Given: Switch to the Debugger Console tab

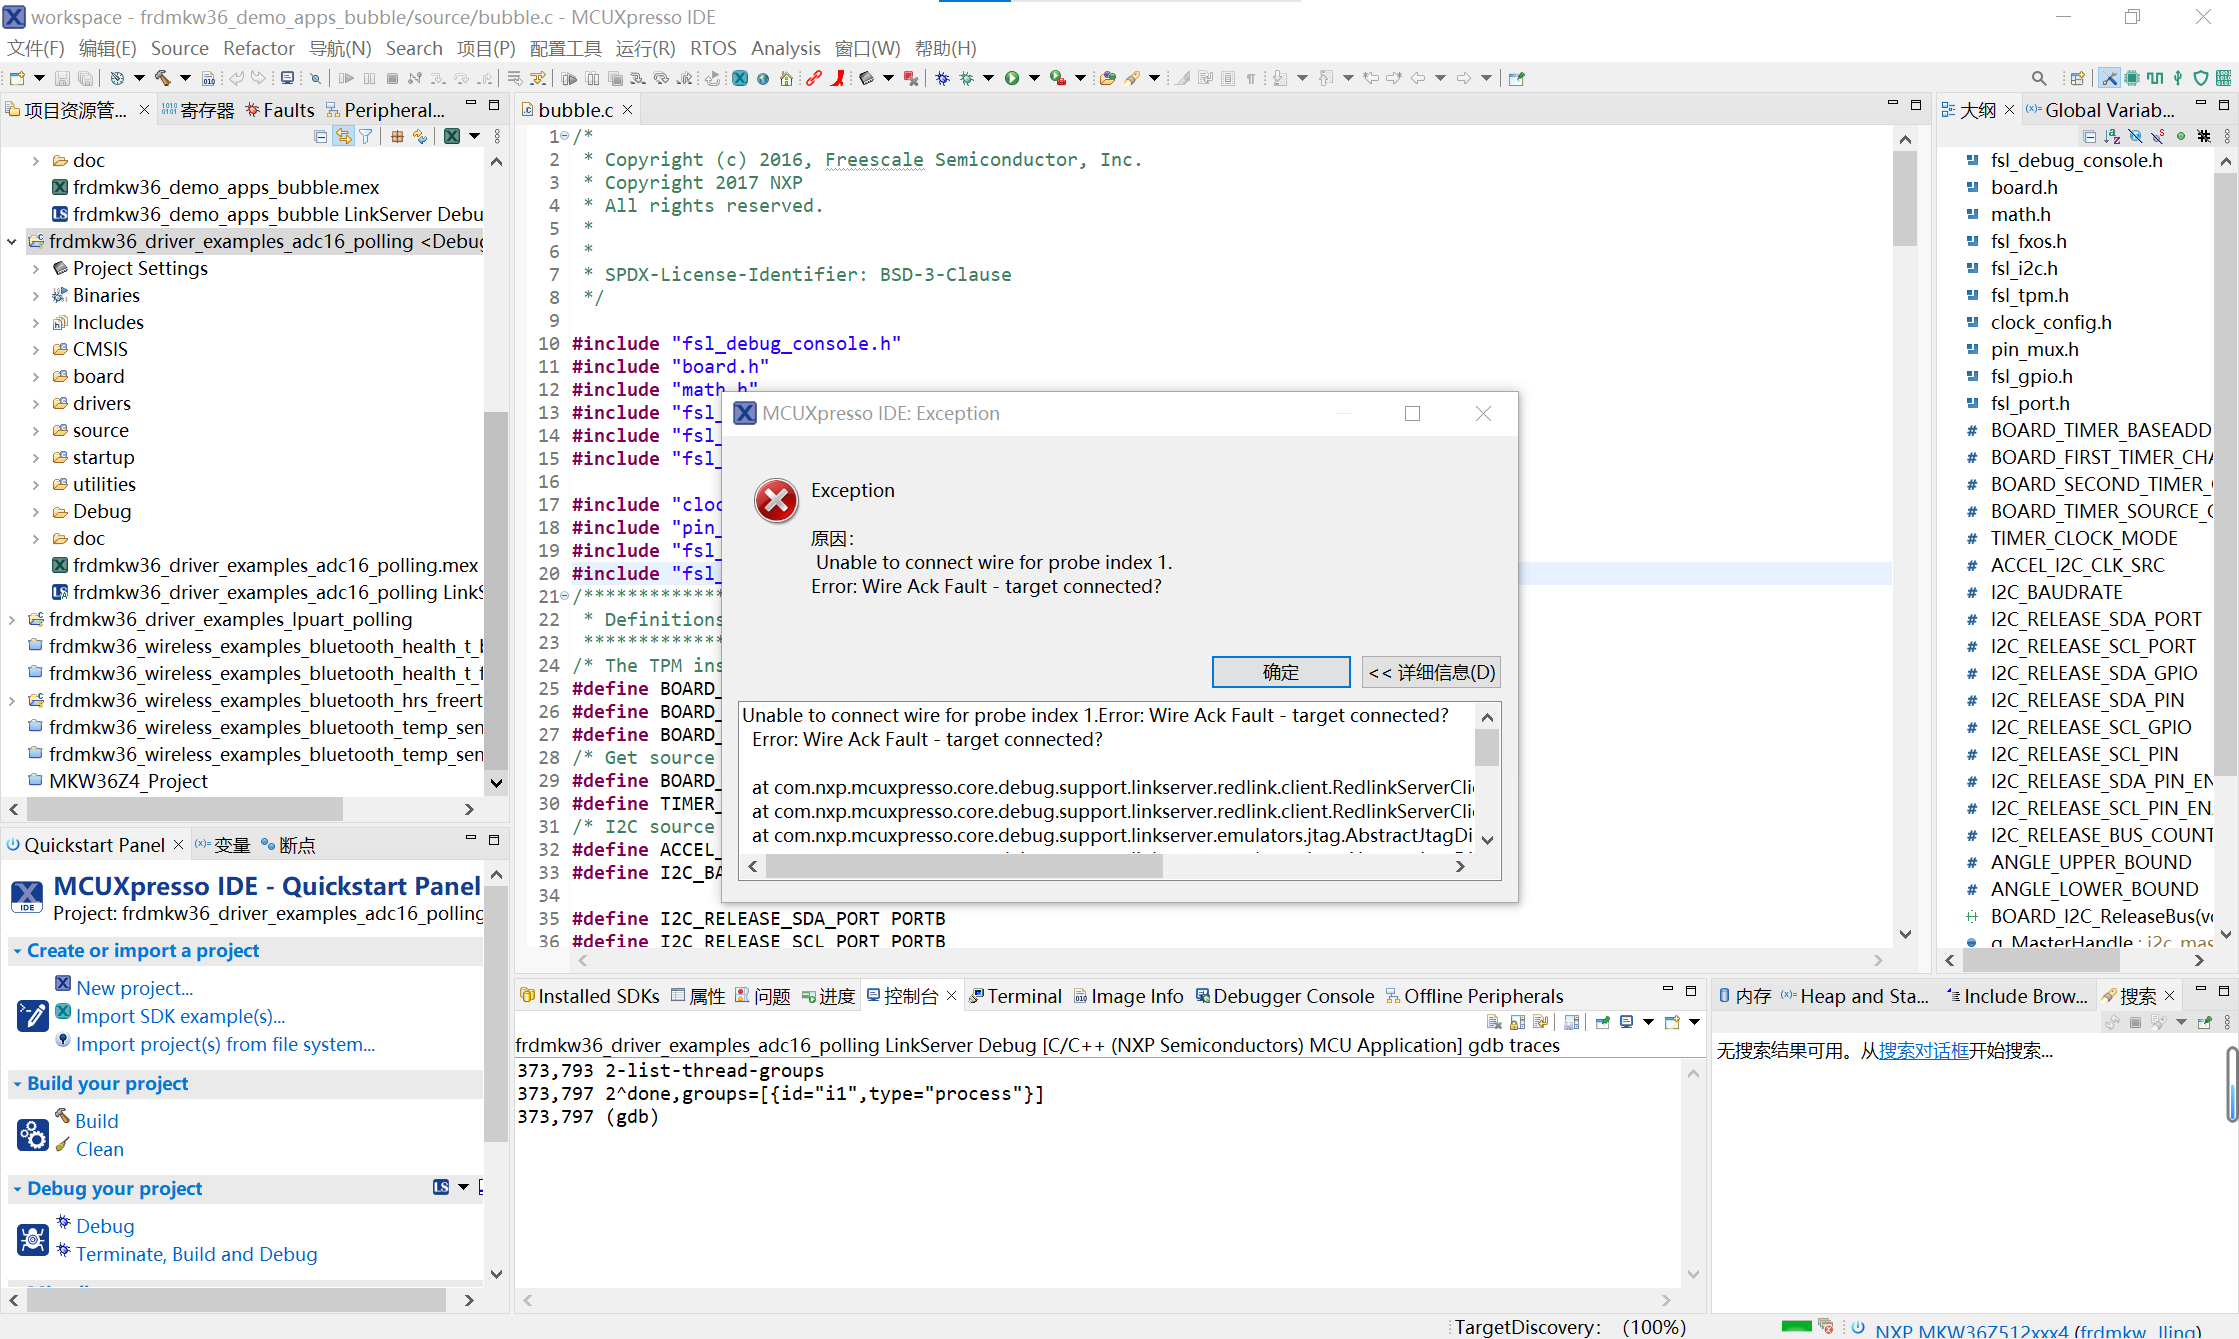Looking at the screenshot, I should (1284, 996).
